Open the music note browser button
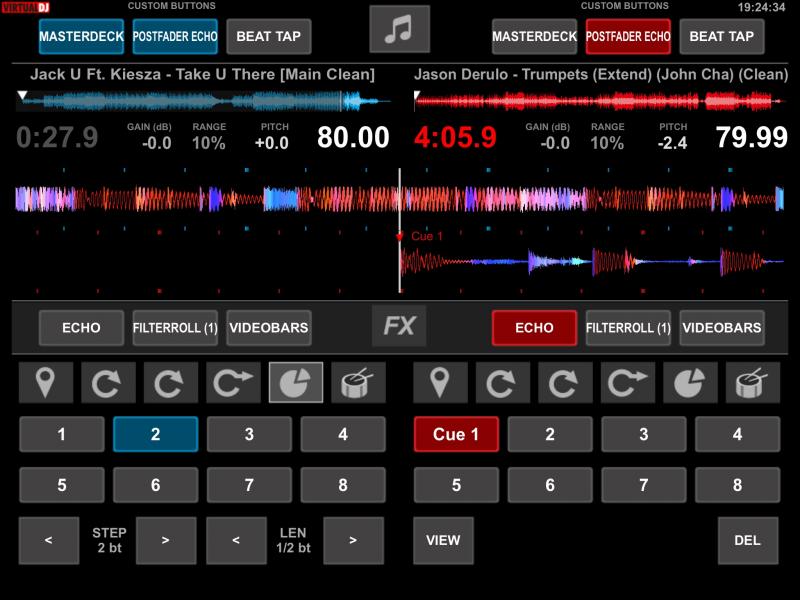This screenshot has width=800, height=600. pos(399,30)
